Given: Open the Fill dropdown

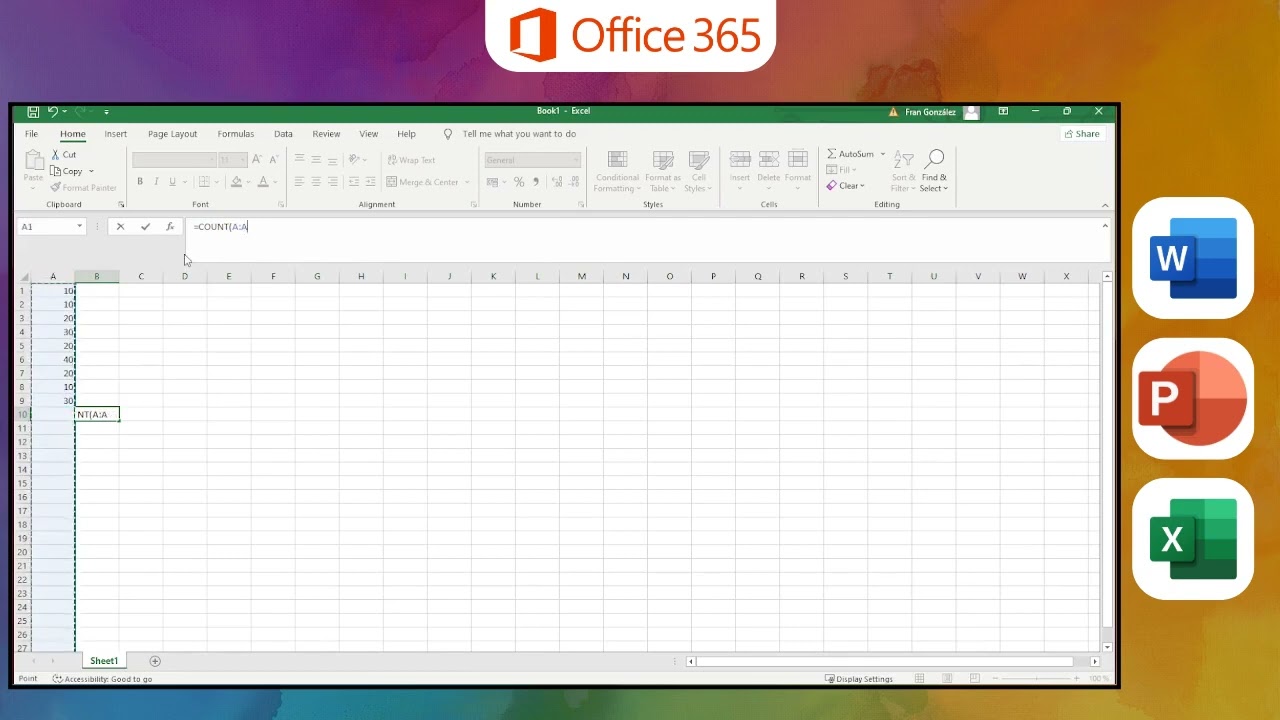Looking at the screenshot, I should [841, 170].
